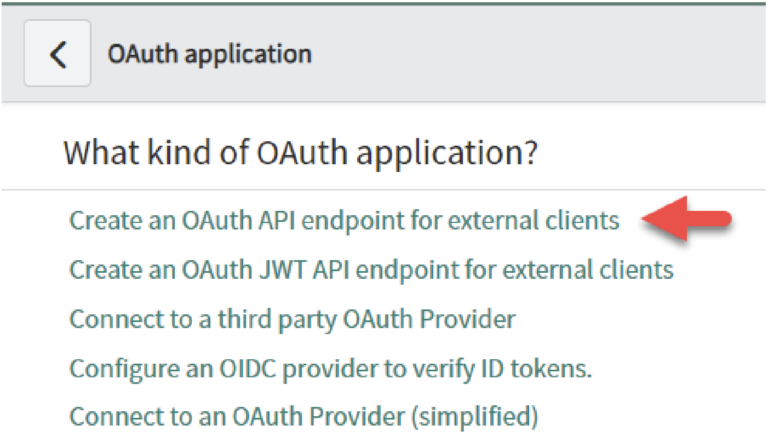Choose the OIDC provider configuration option
Viewport: 768px width, 448px height.
[x=330, y=368]
